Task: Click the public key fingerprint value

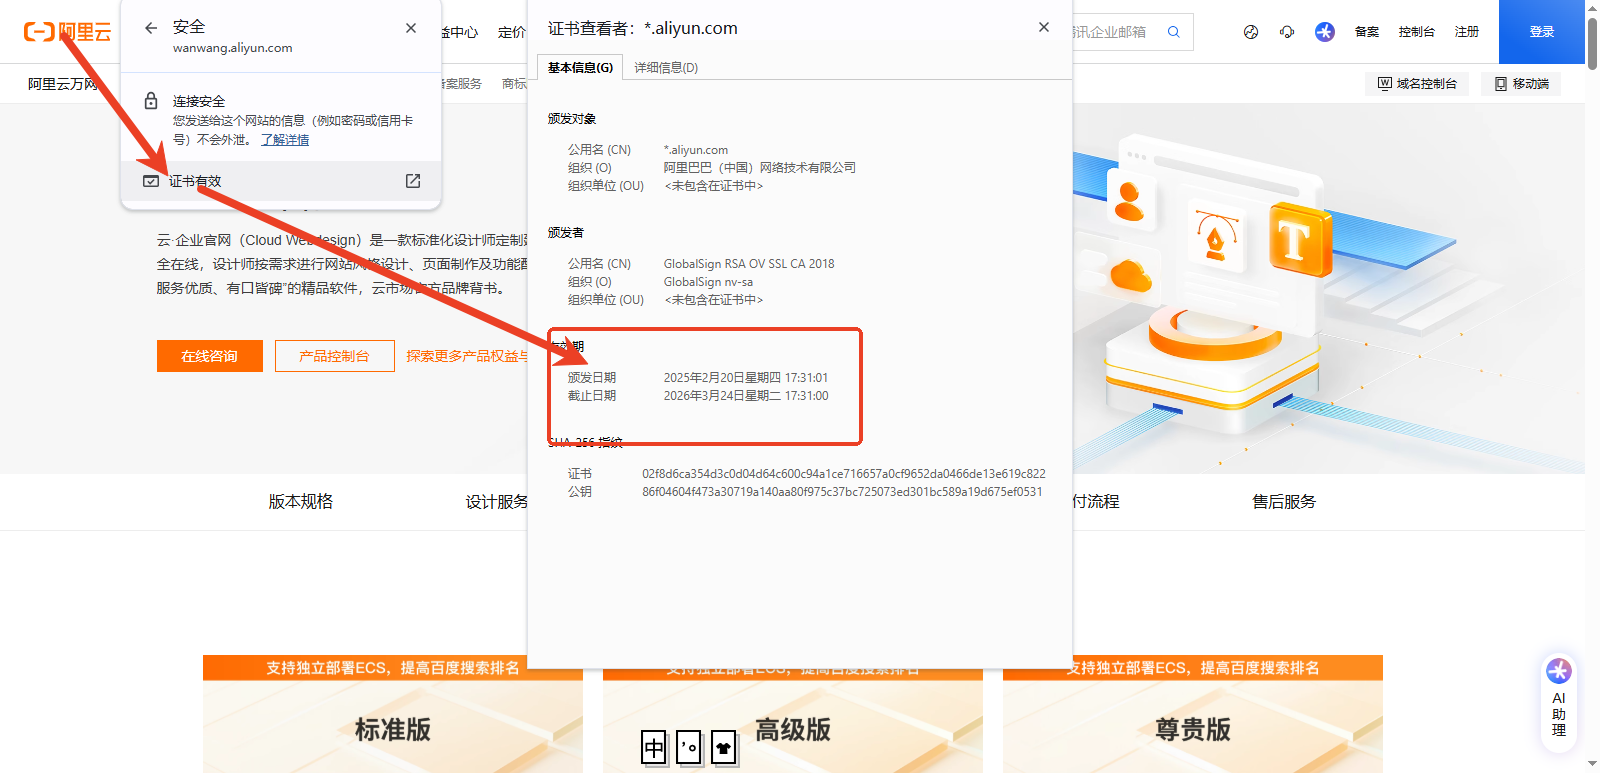Action: tap(842, 492)
